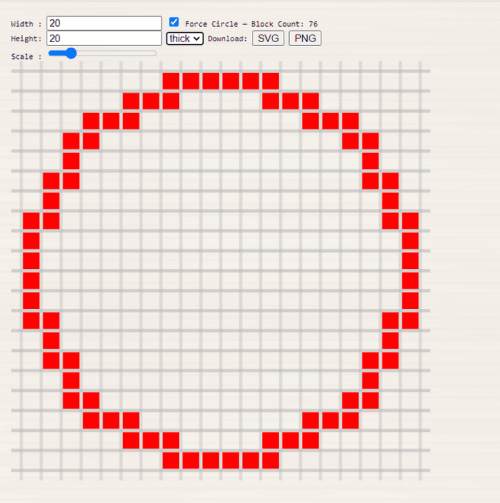Click the Scale label

click(26, 57)
